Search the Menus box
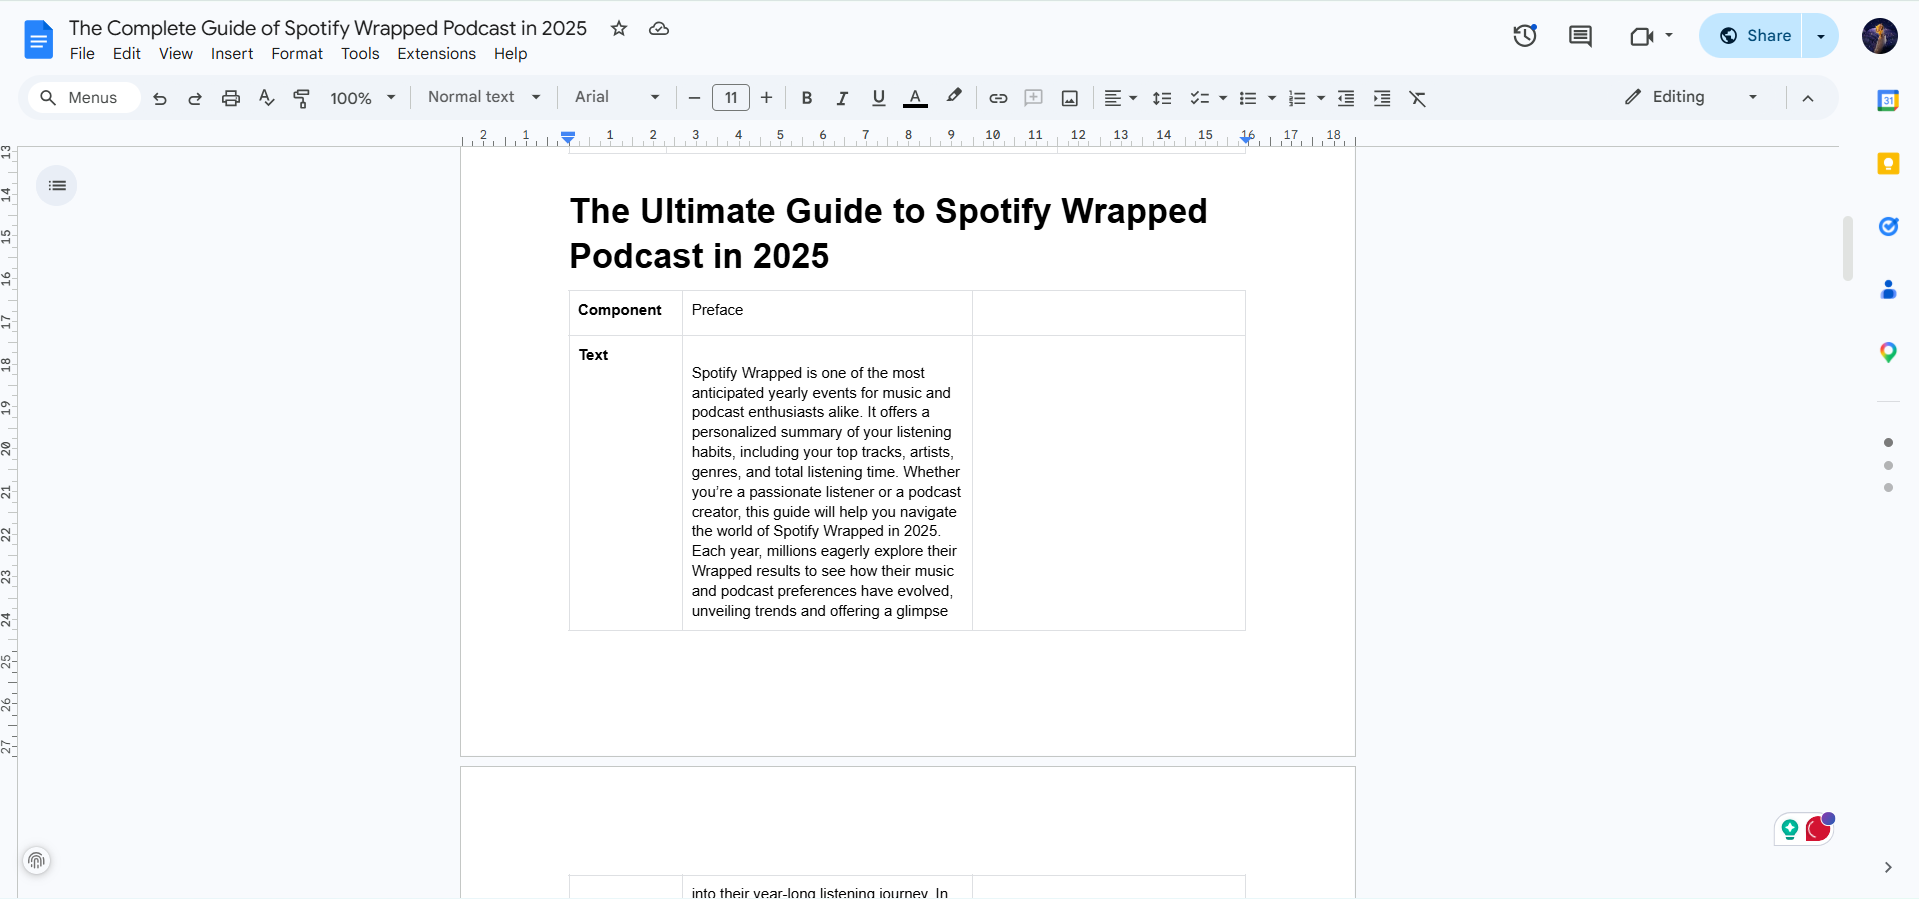The height and width of the screenshot is (899, 1919). click(x=84, y=98)
